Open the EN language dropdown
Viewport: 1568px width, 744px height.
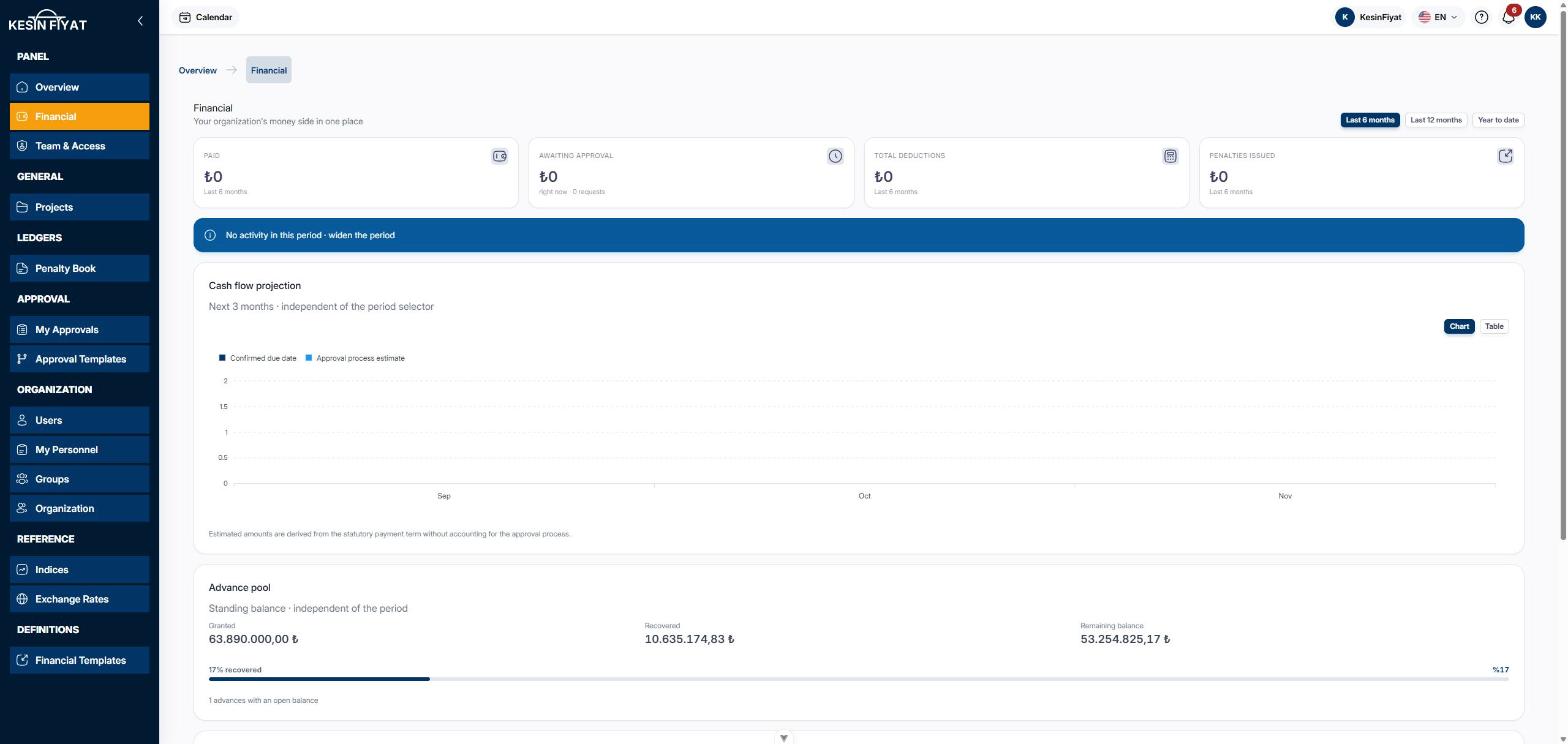[x=1438, y=17]
